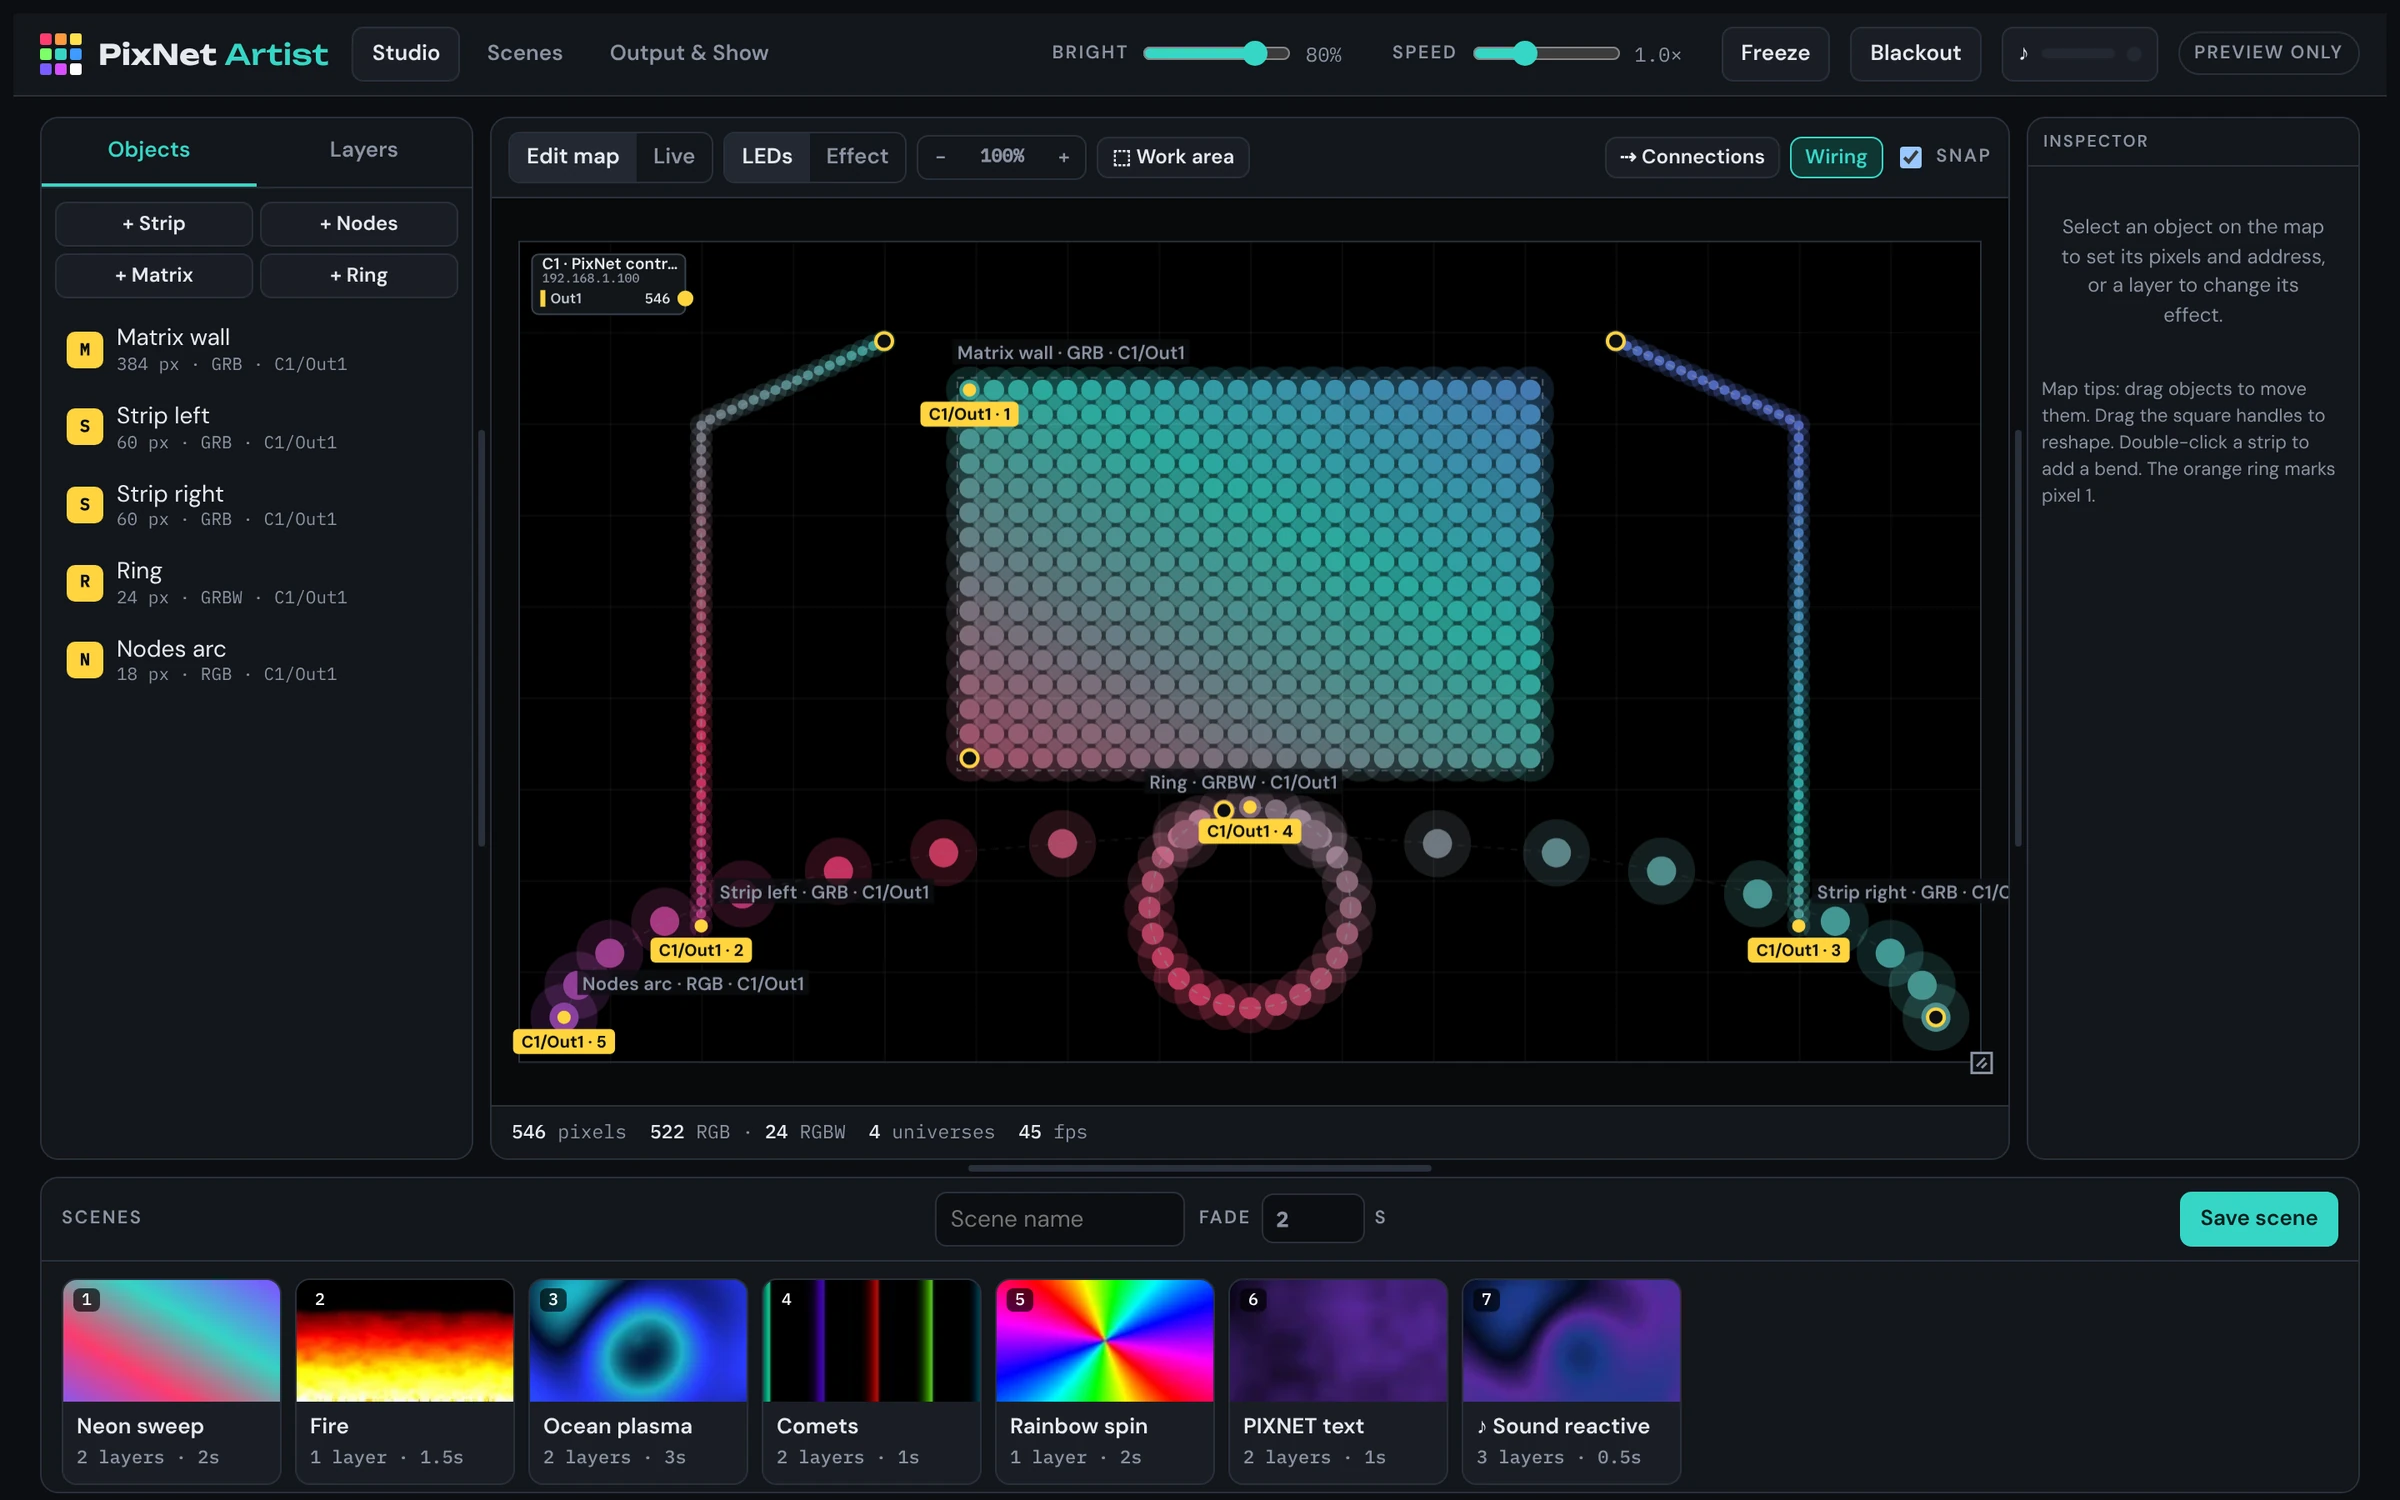2400x1500 pixels.
Task: Click the S icon beside Strip left
Action: click(x=85, y=427)
